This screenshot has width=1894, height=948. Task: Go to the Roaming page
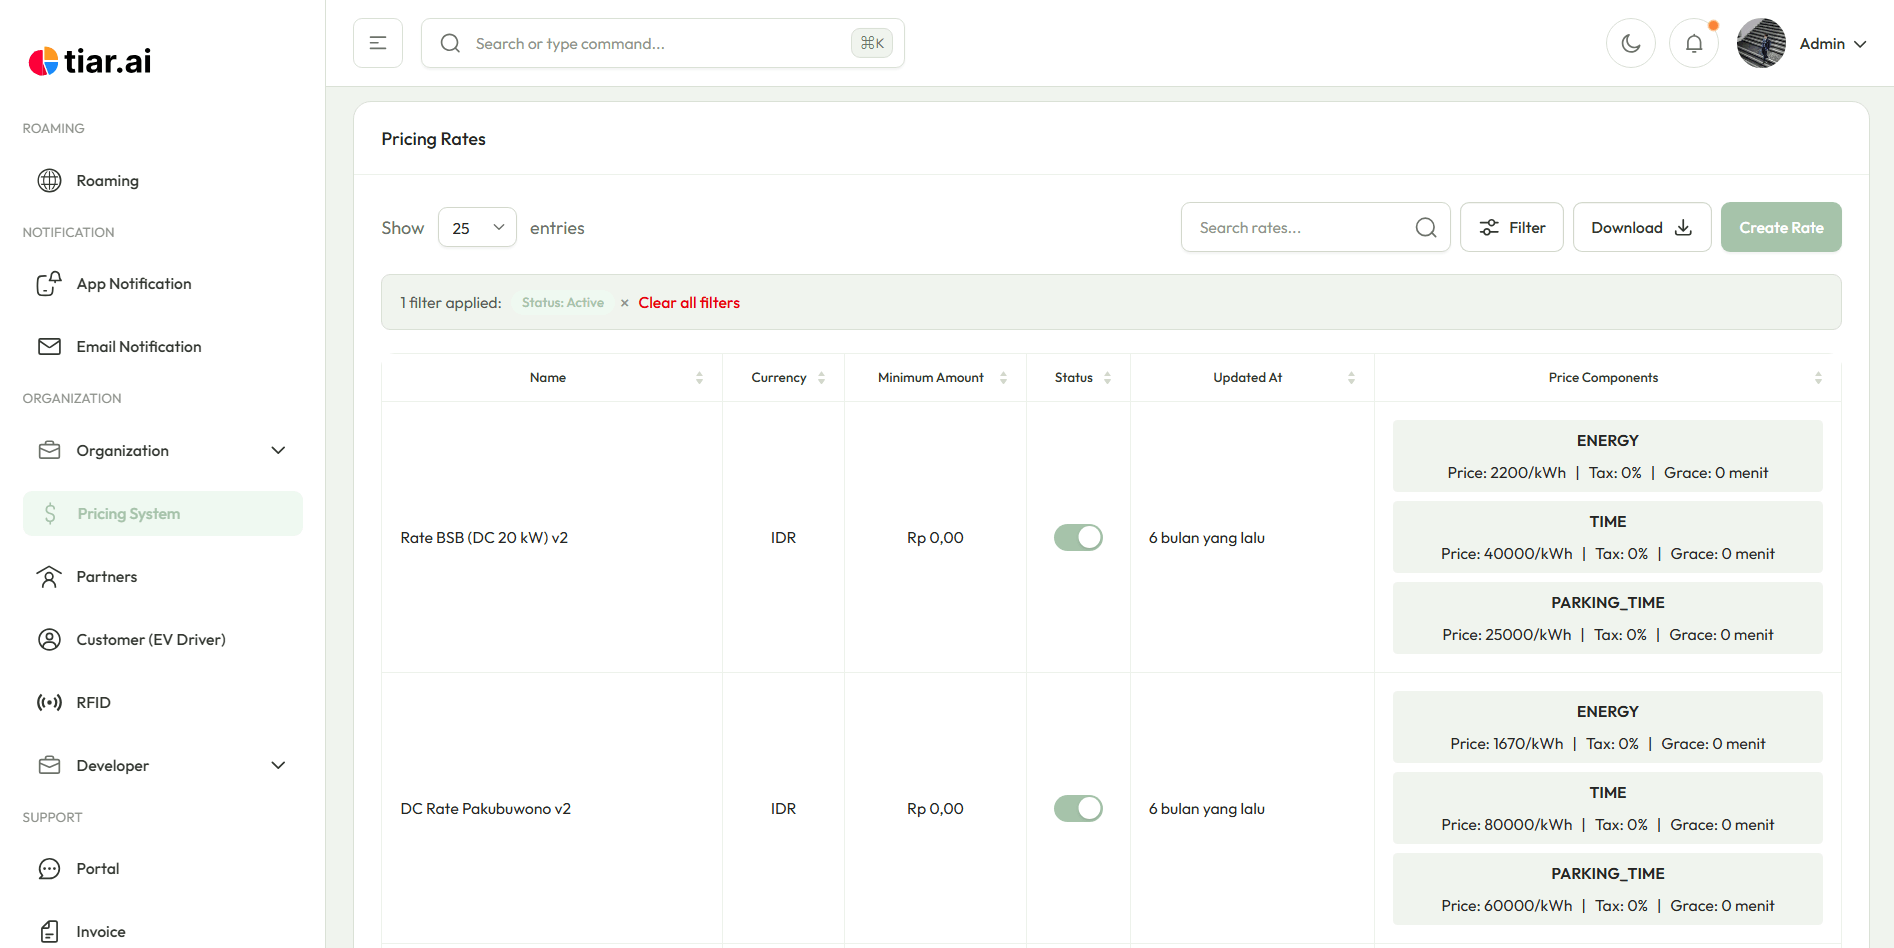pyautogui.click(x=107, y=181)
